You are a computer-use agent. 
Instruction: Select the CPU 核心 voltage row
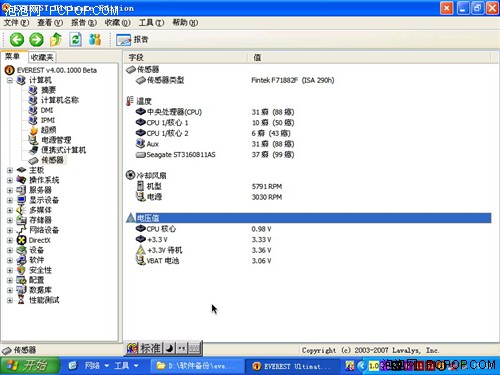point(308,229)
